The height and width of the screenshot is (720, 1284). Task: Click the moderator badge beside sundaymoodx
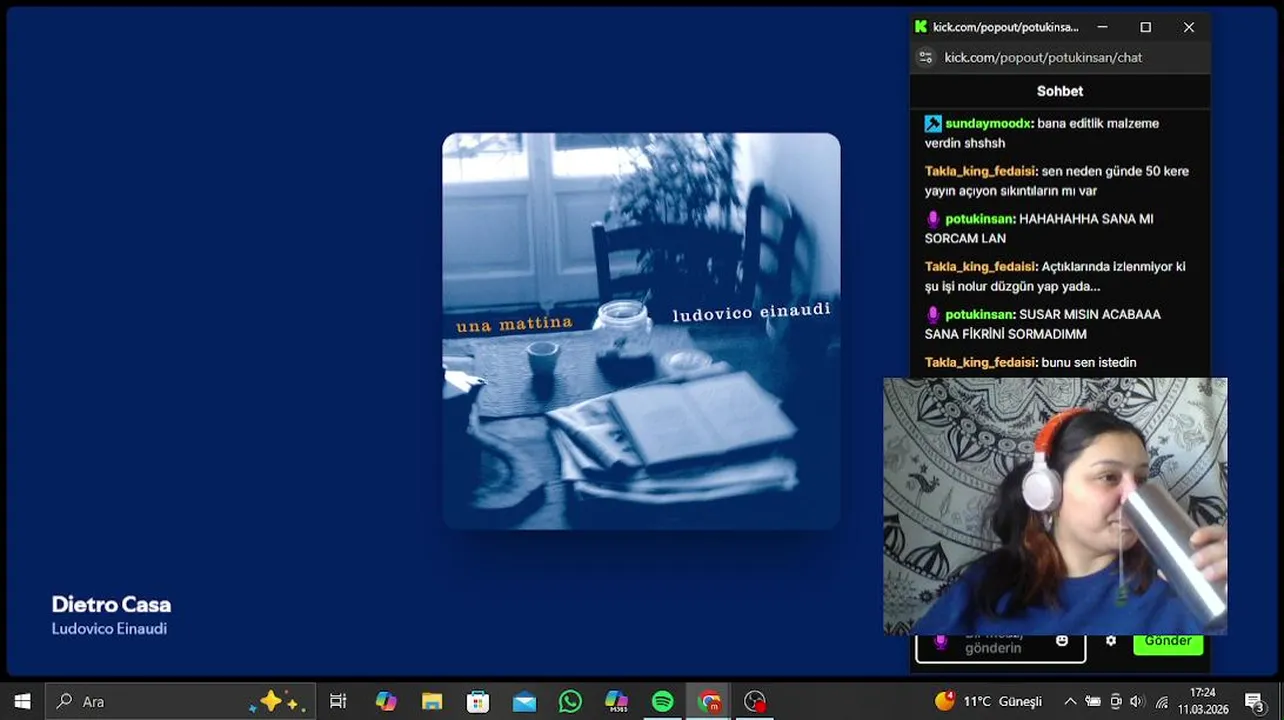[x=933, y=123]
